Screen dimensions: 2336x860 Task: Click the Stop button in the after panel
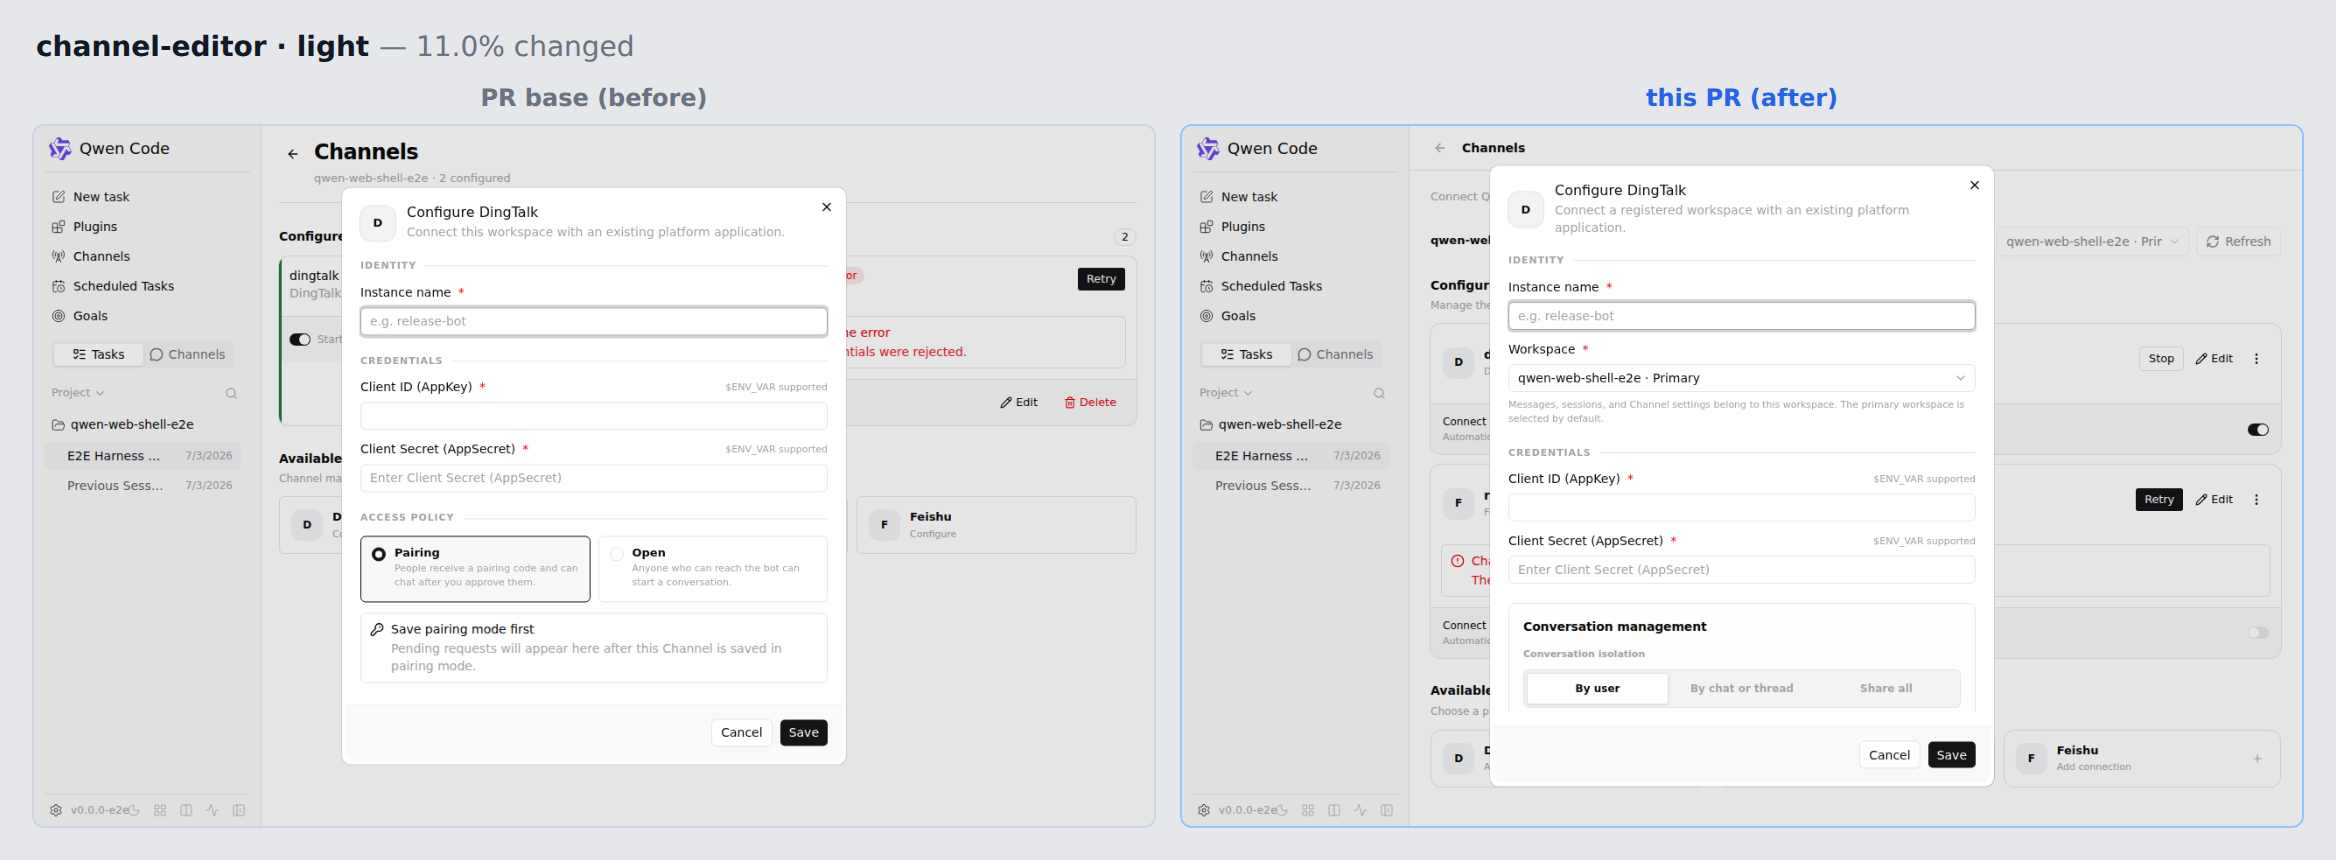click(x=2161, y=359)
